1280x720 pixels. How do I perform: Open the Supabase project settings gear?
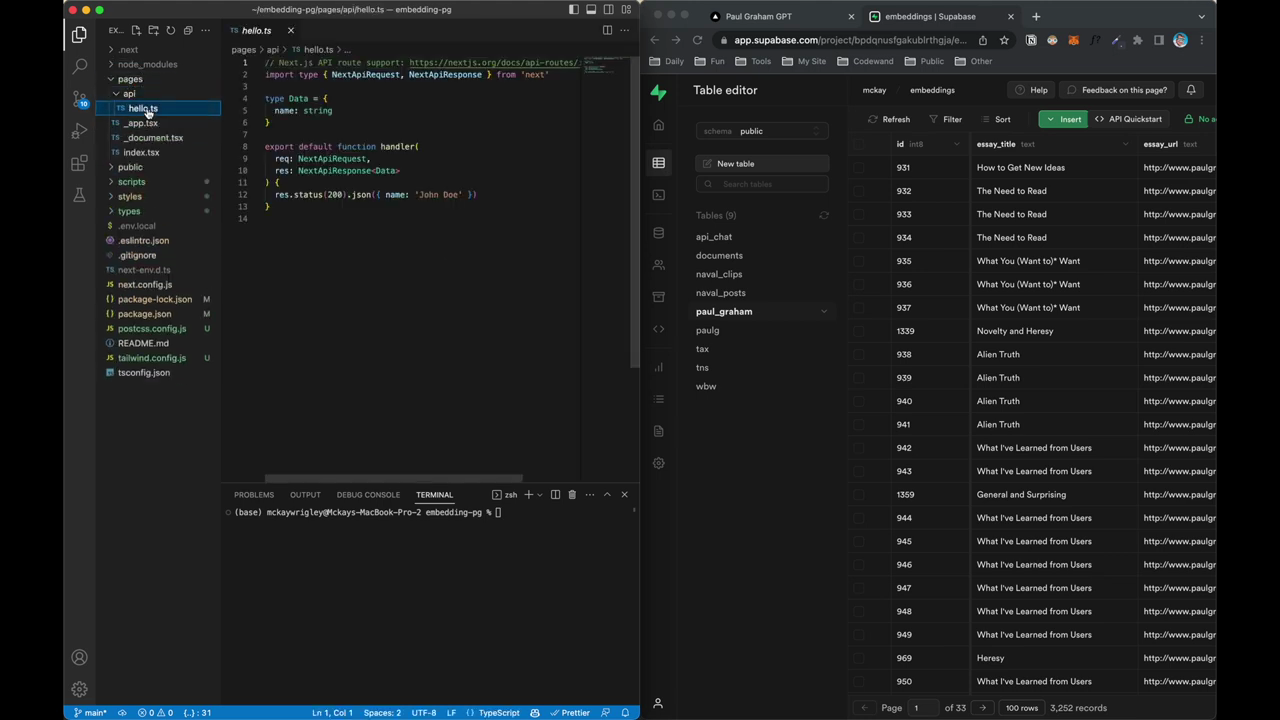click(x=658, y=463)
